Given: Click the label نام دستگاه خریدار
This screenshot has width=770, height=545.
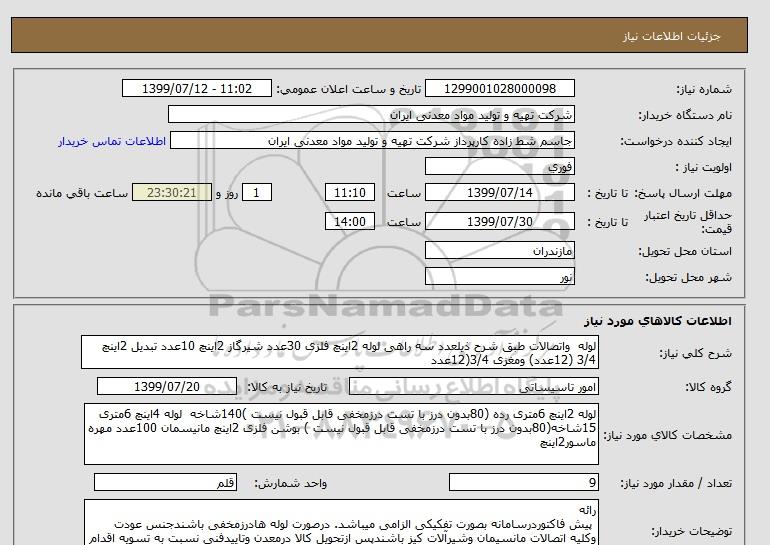Looking at the screenshot, I should point(685,115).
